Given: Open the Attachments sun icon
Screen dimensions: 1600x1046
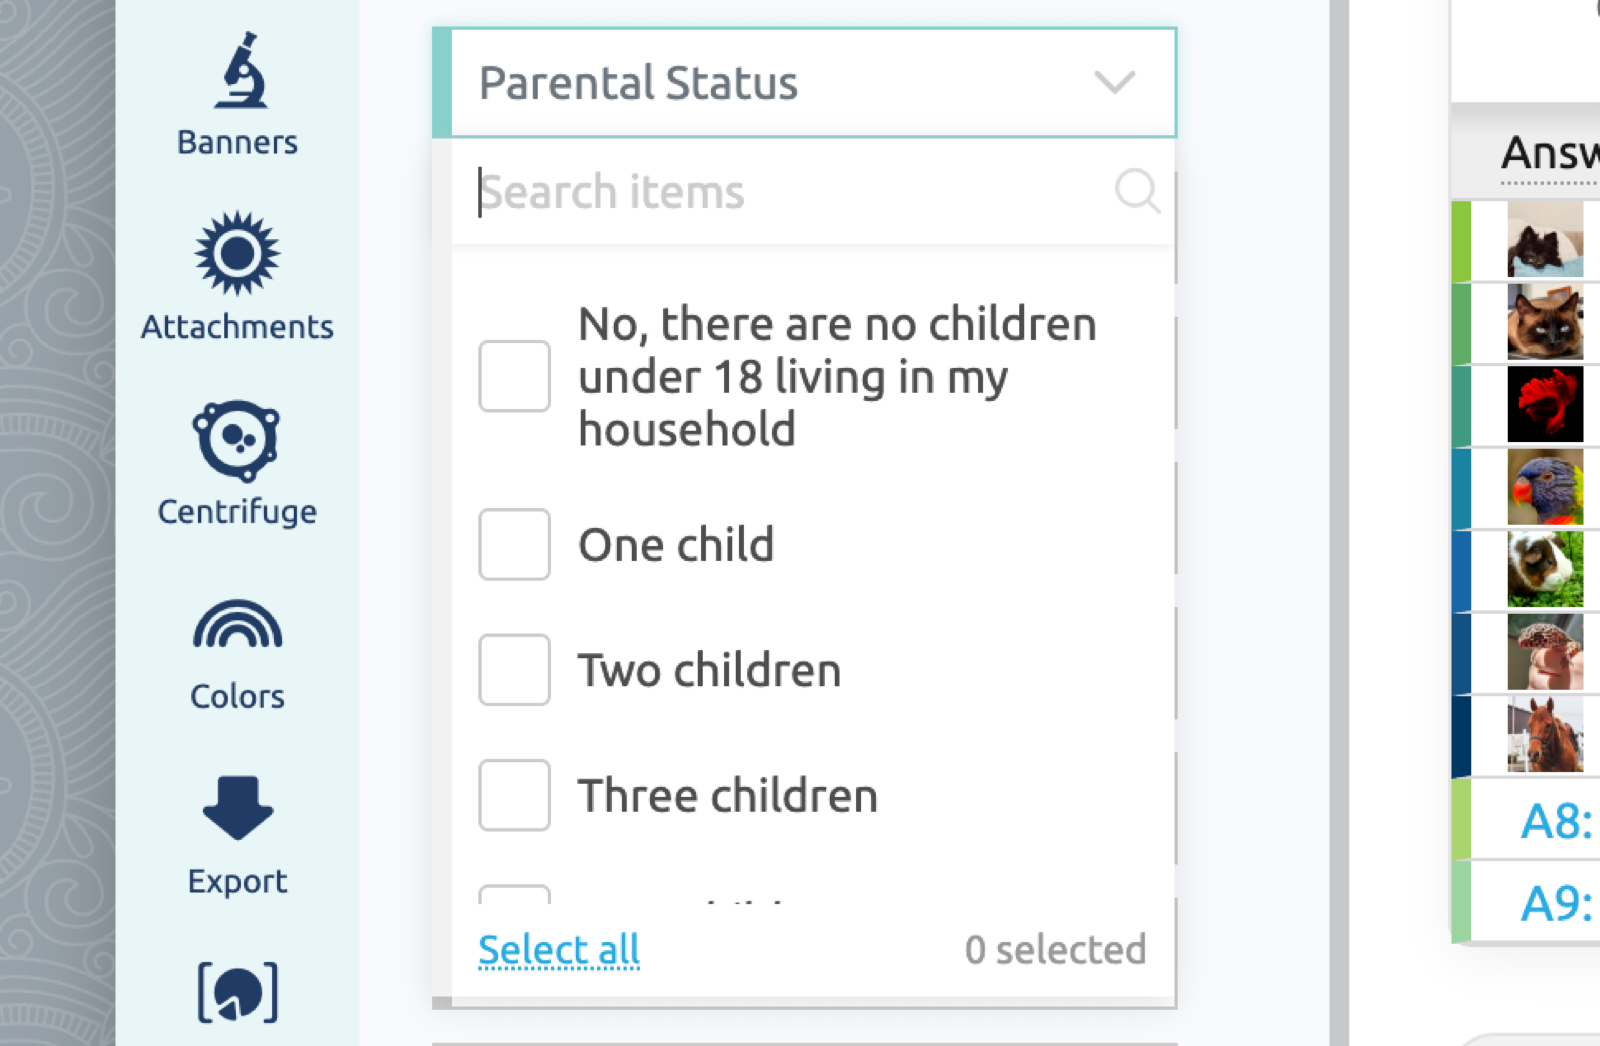Looking at the screenshot, I should [x=237, y=253].
